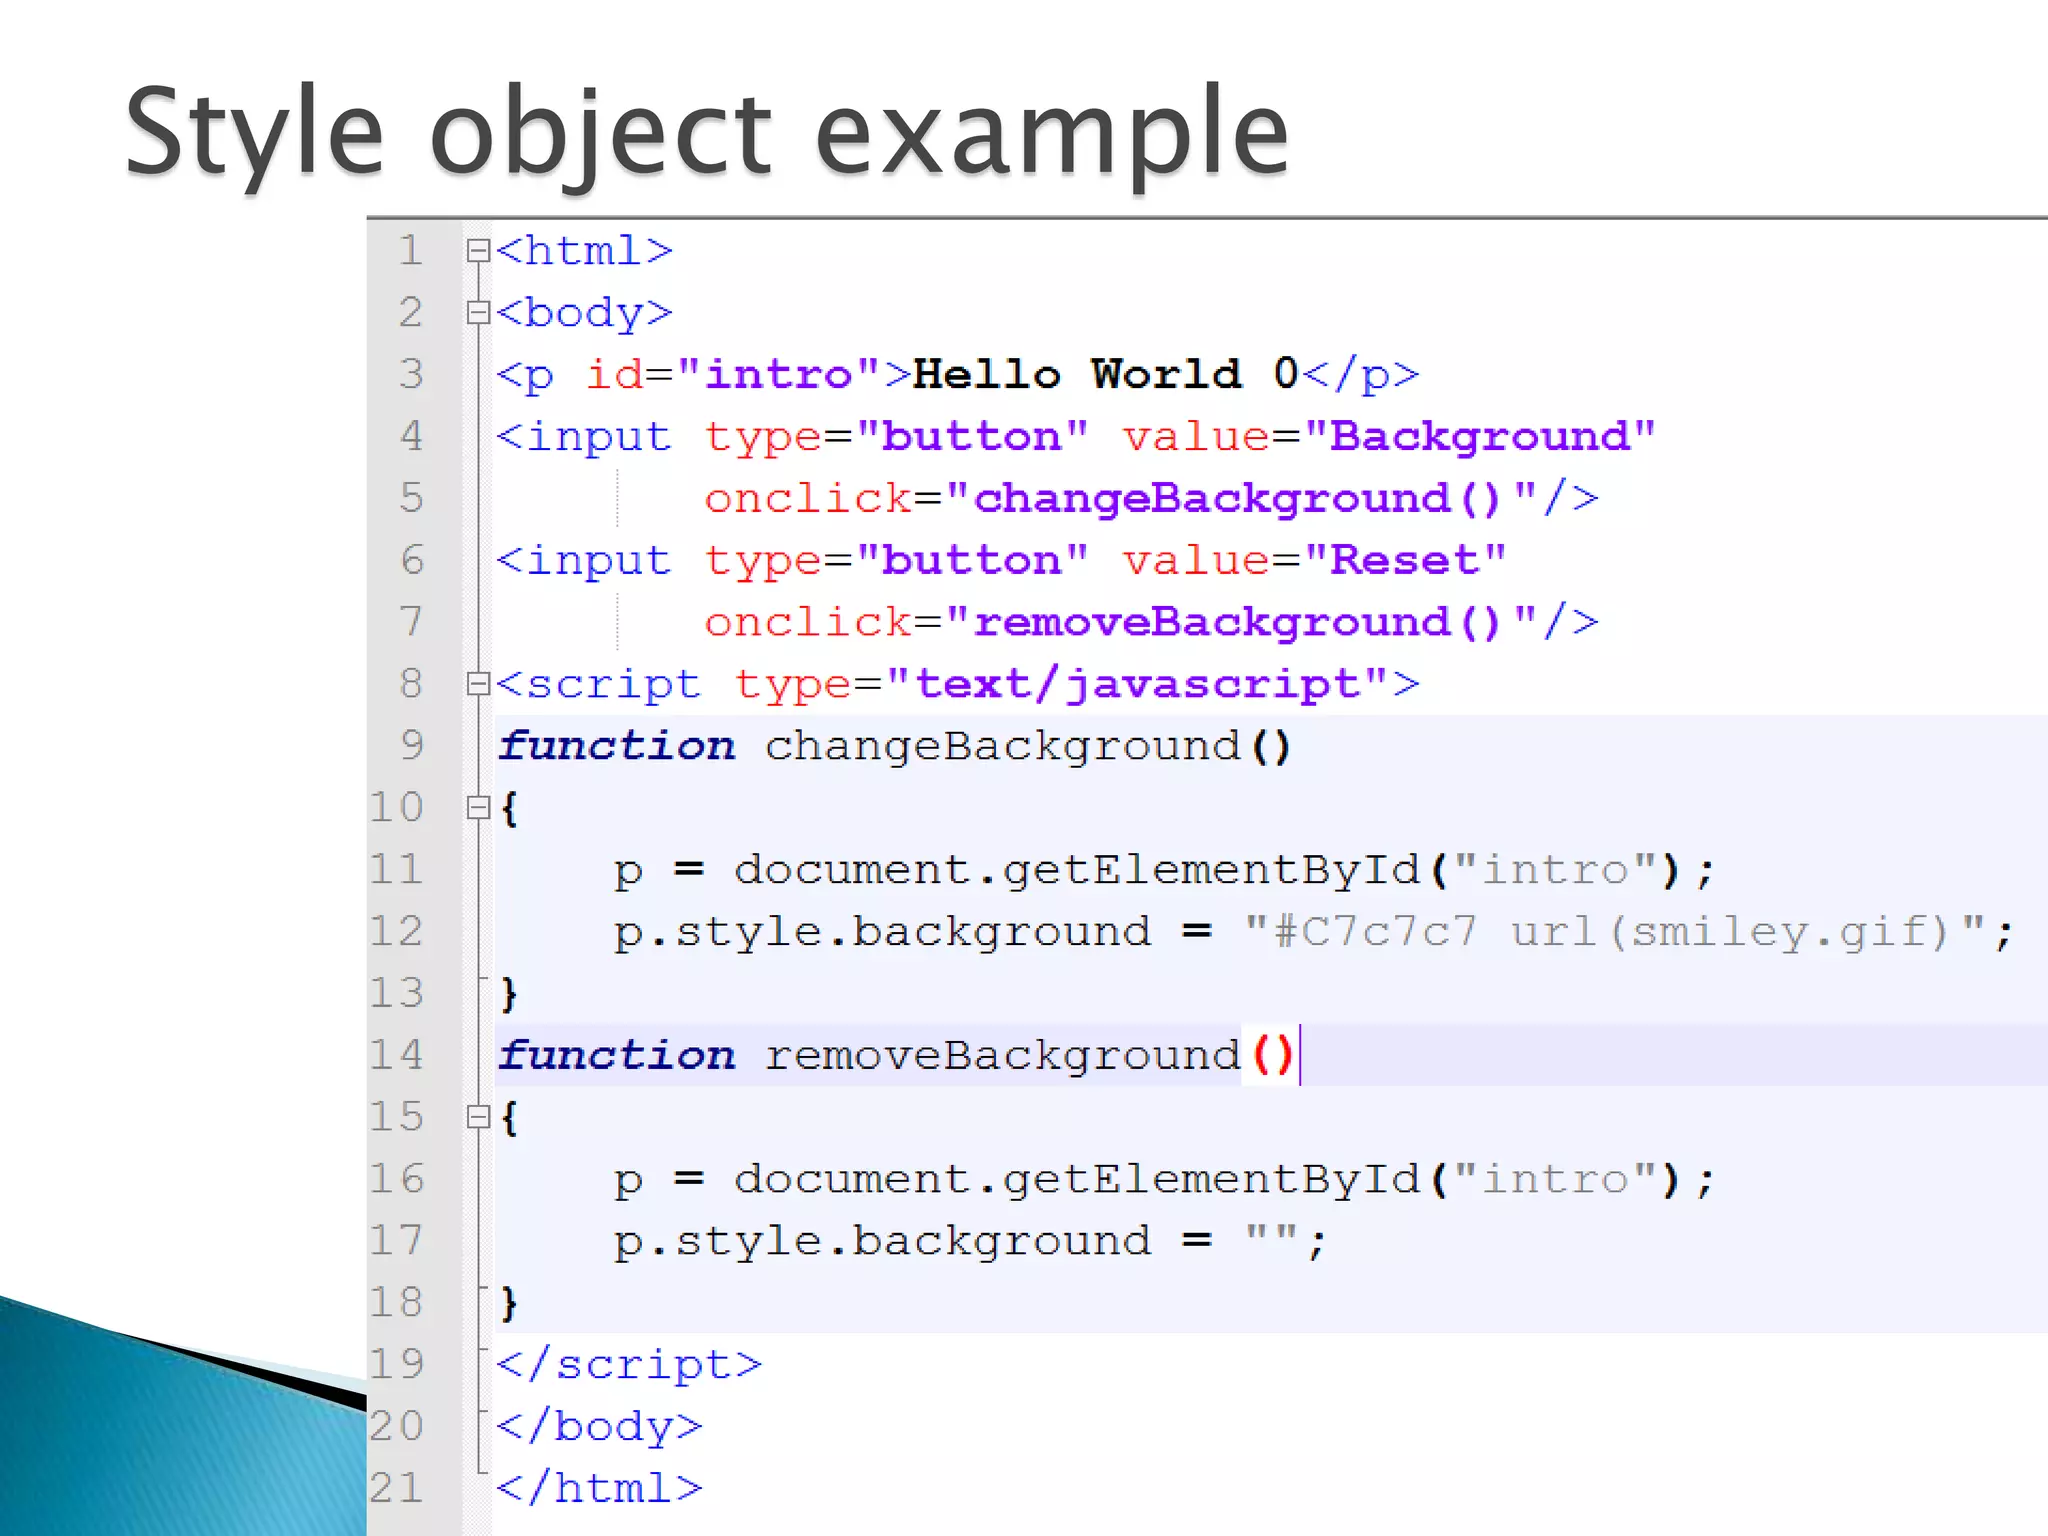The width and height of the screenshot is (2048, 1536).
Task: Click the type="text/javascript" attribute
Action: point(1064,685)
